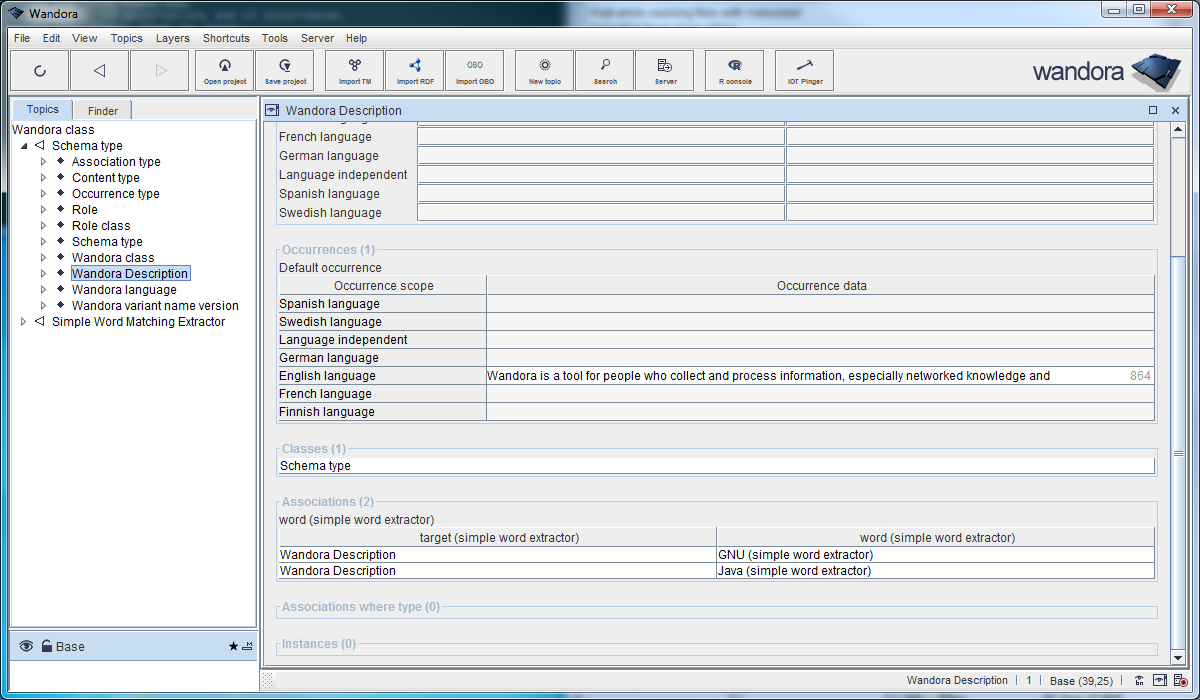Screen dimensions: 1200x700
Task: Click the Import OBO toolbar icon
Action: click(x=474, y=71)
